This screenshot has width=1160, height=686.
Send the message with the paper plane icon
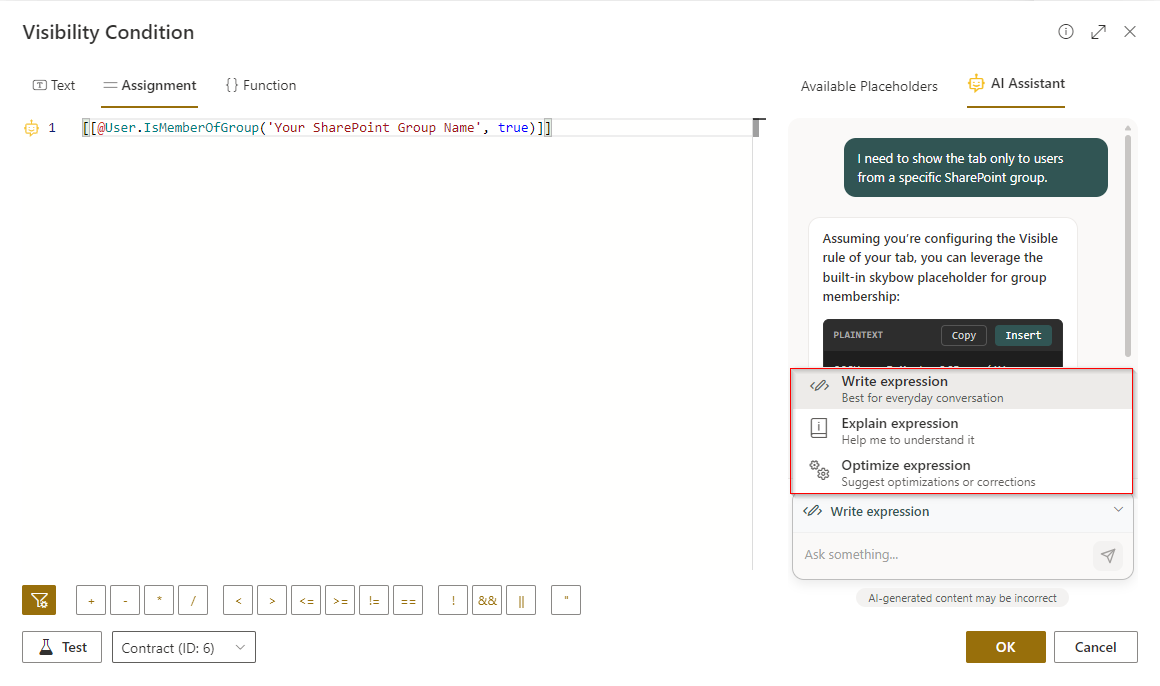[x=1107, y=555]
